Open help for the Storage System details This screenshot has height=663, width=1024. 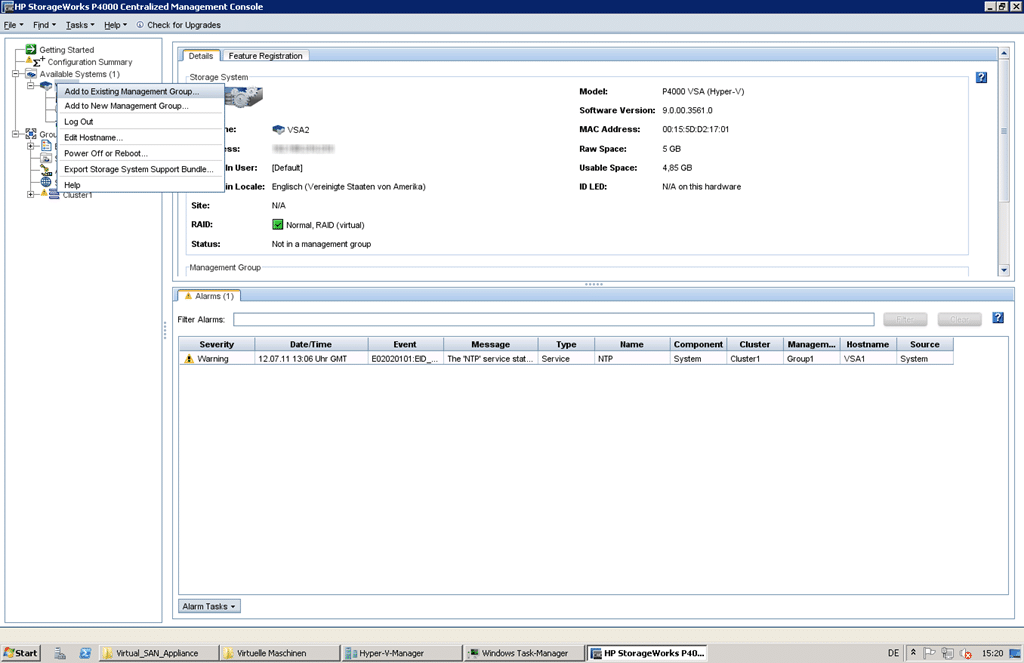tap(981, 78)
